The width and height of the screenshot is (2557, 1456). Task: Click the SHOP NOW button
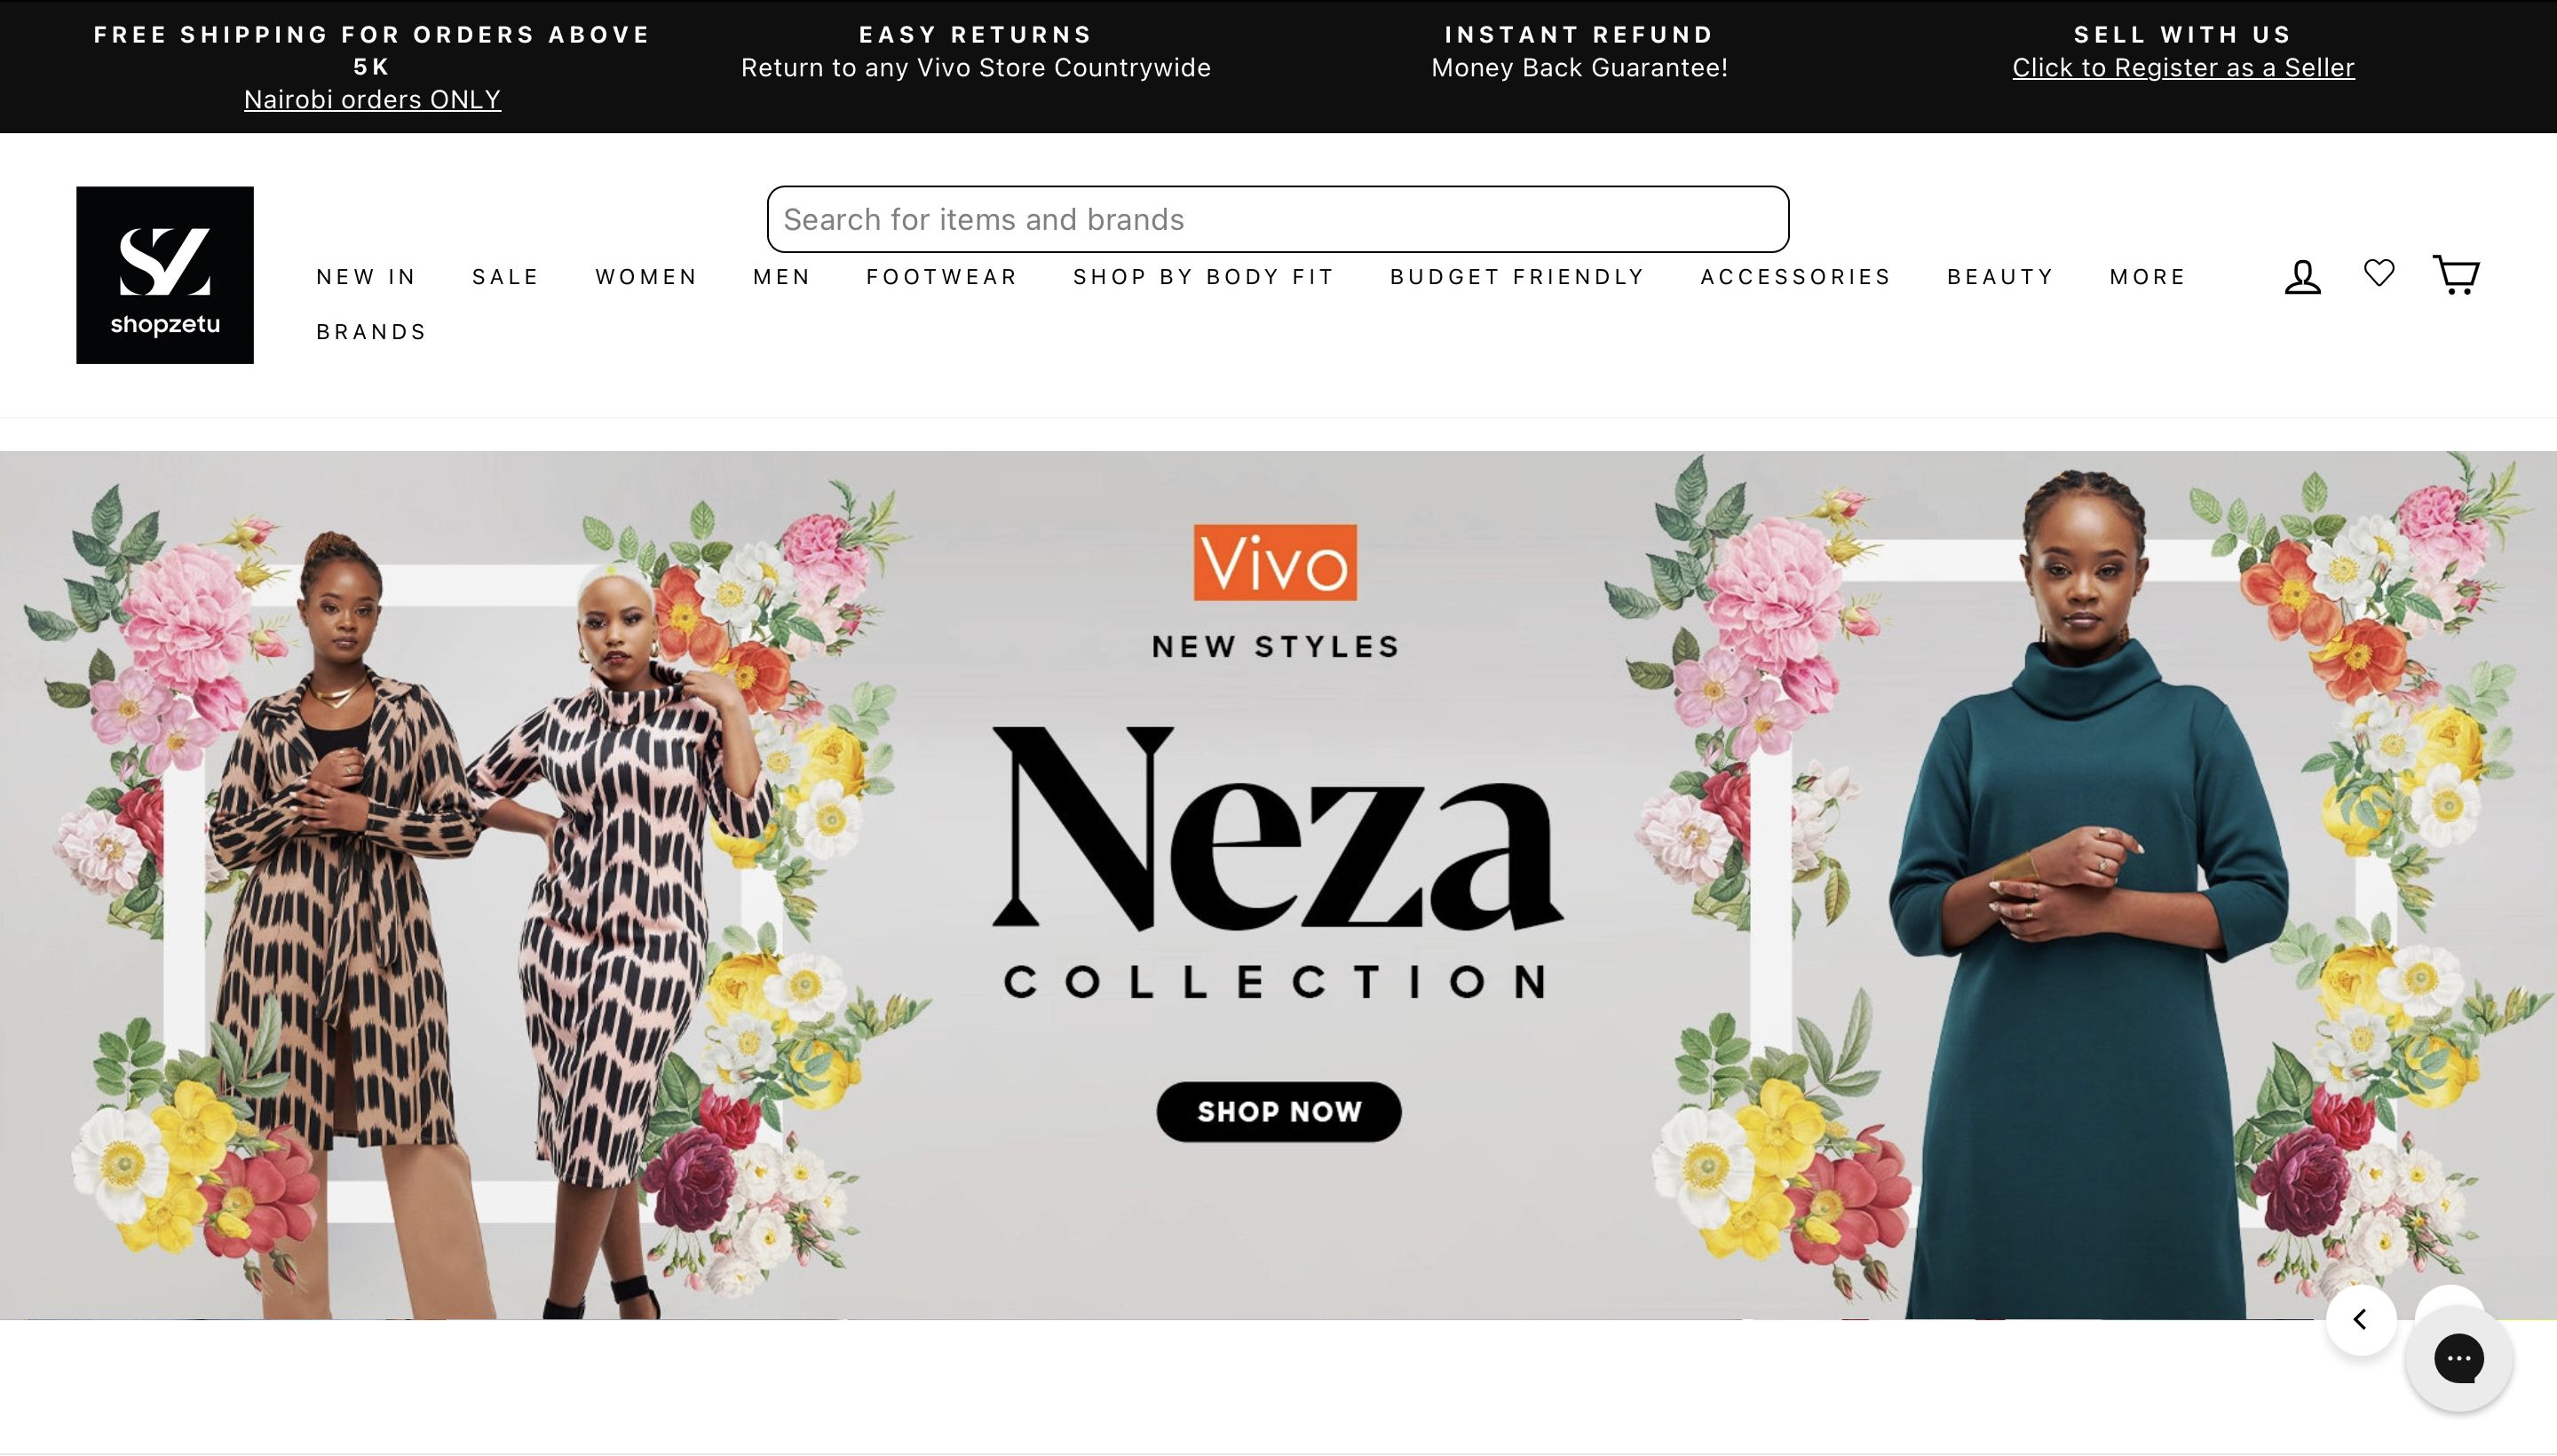[1279, 1112]
